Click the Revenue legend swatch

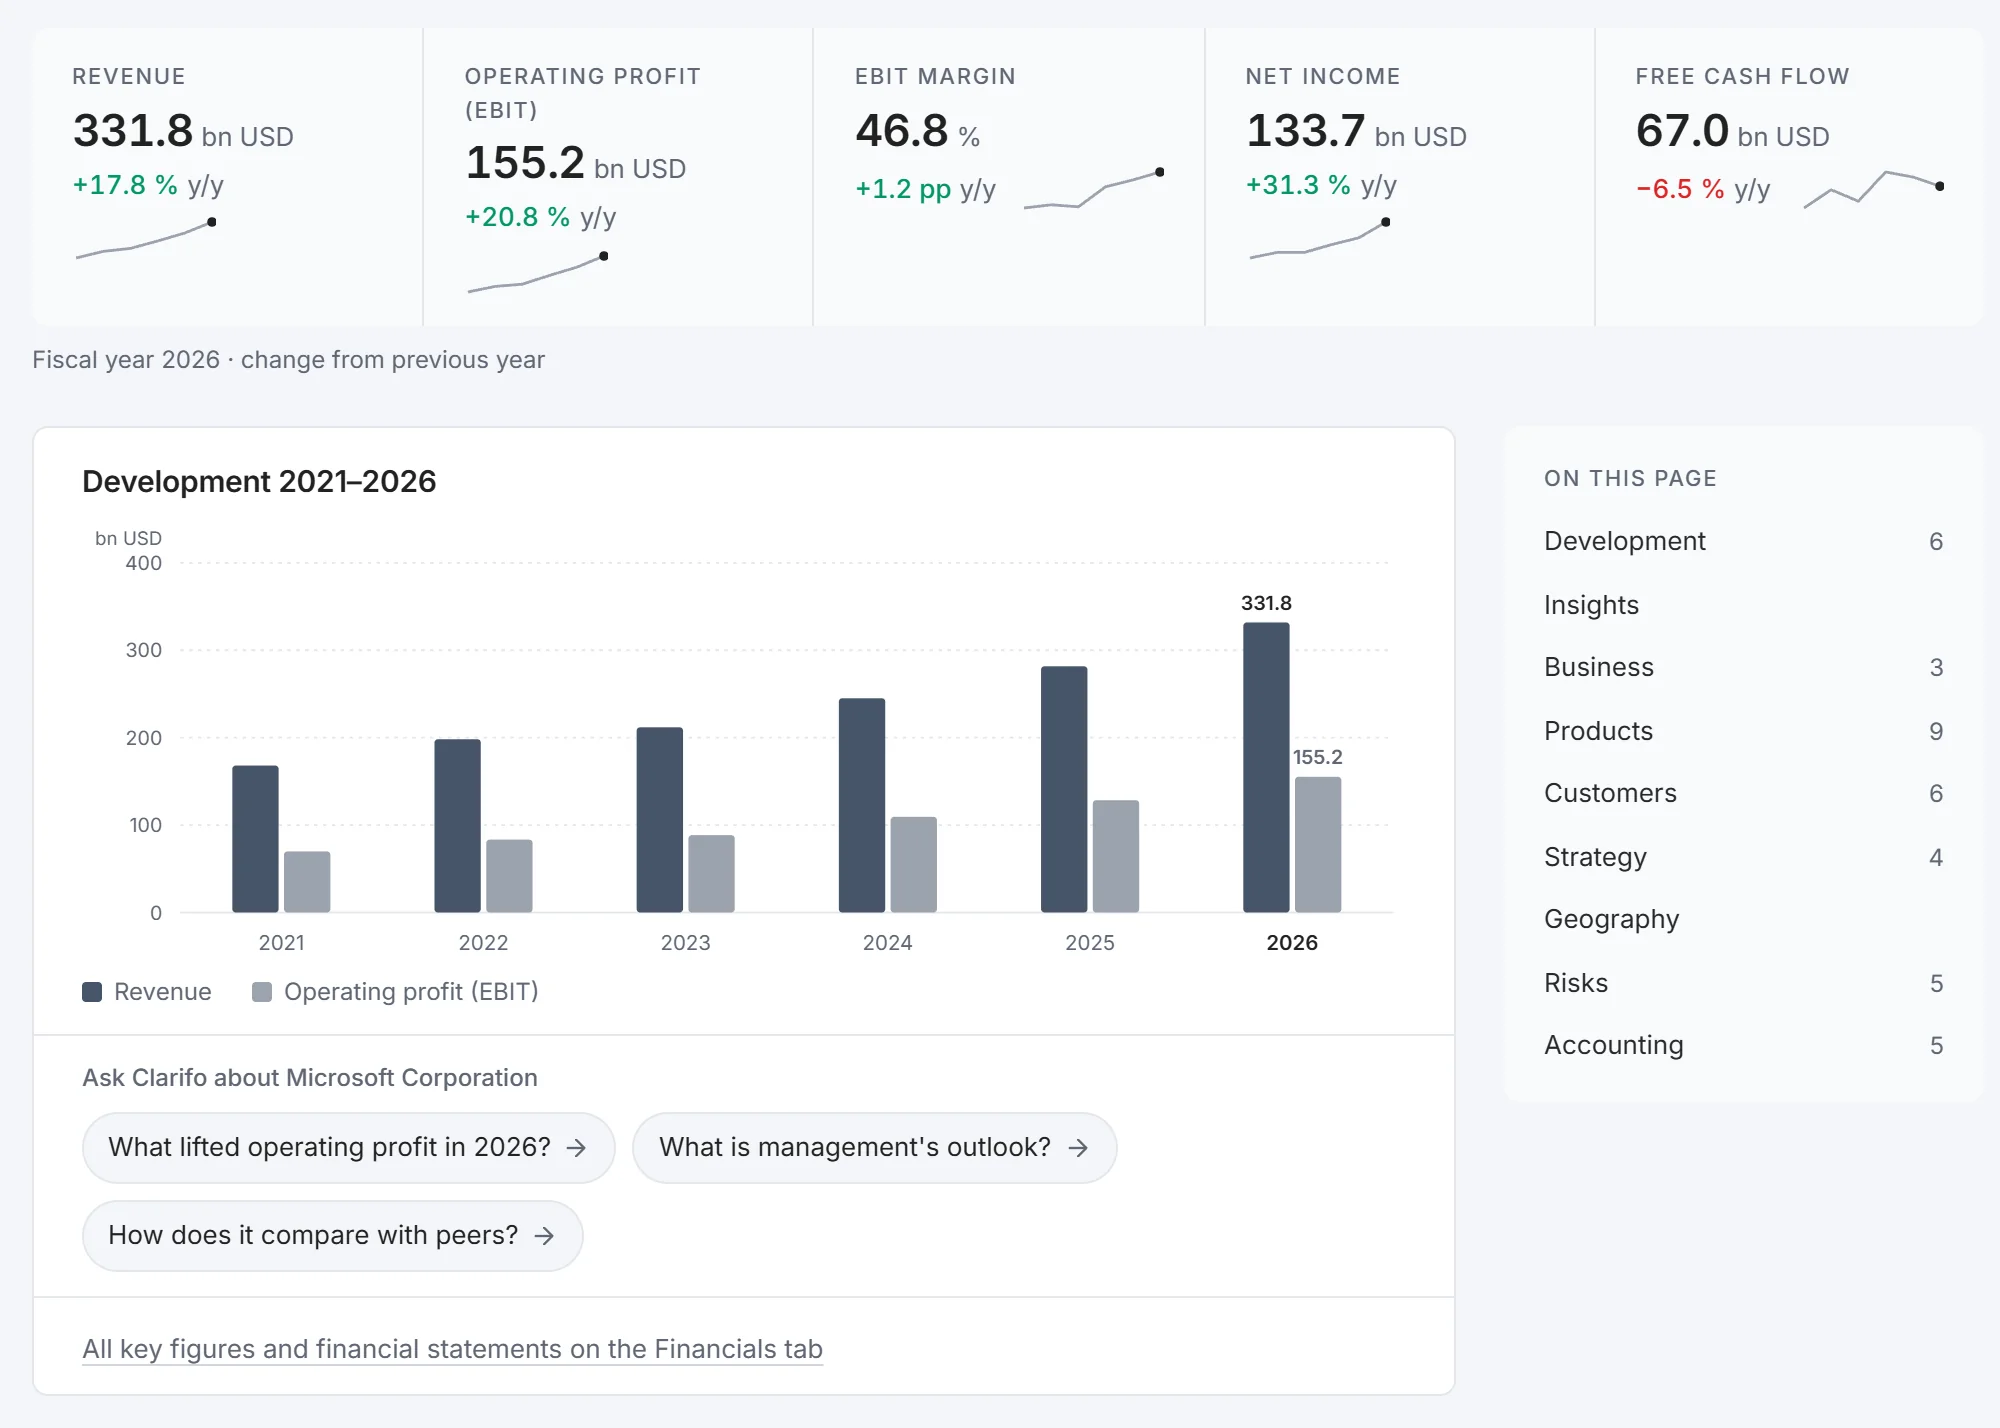click(92, 992)
